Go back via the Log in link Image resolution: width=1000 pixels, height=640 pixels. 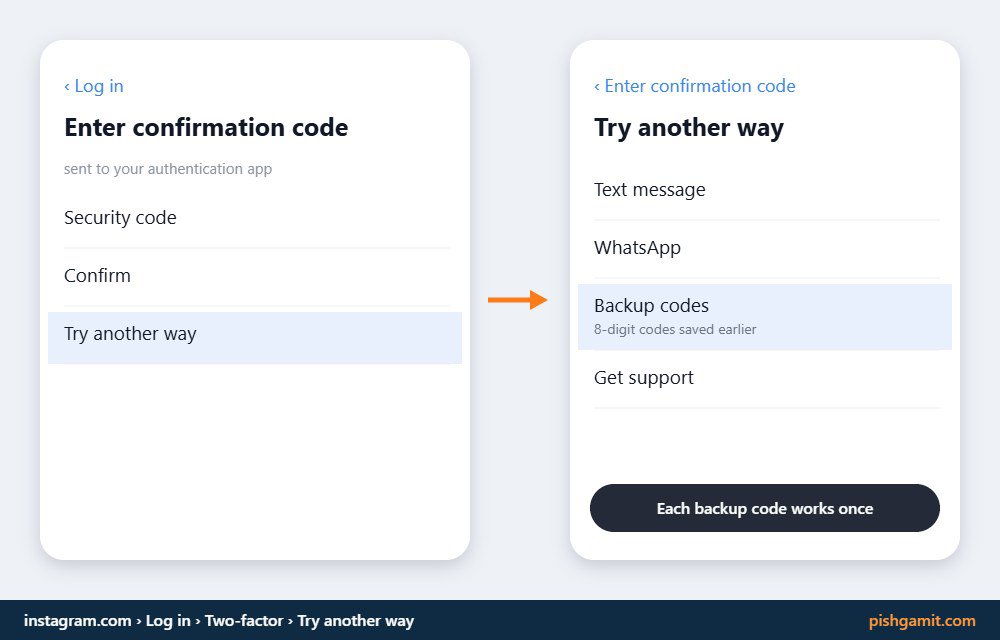94,86
